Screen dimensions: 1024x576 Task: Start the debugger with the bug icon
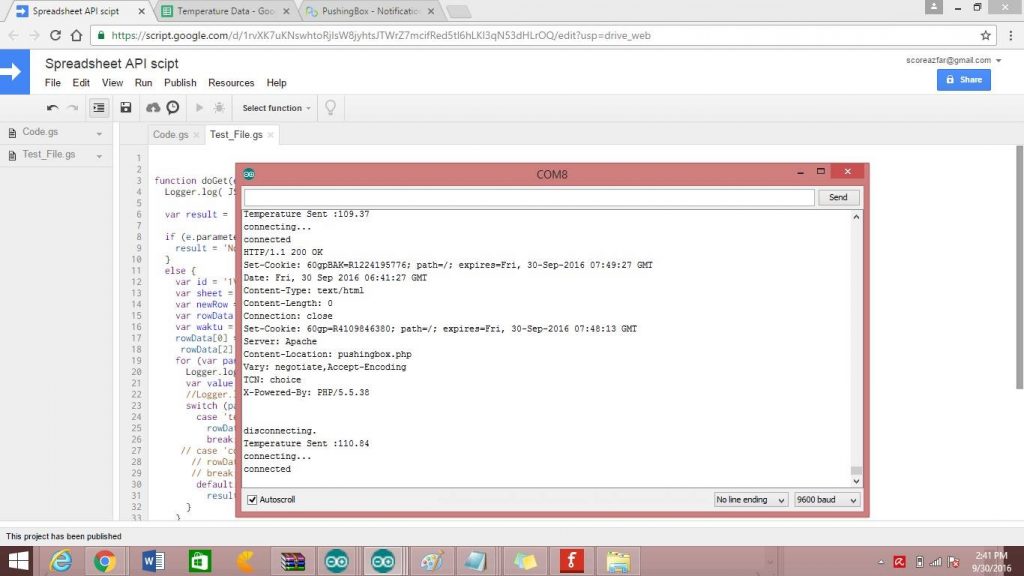click(219, 108)
